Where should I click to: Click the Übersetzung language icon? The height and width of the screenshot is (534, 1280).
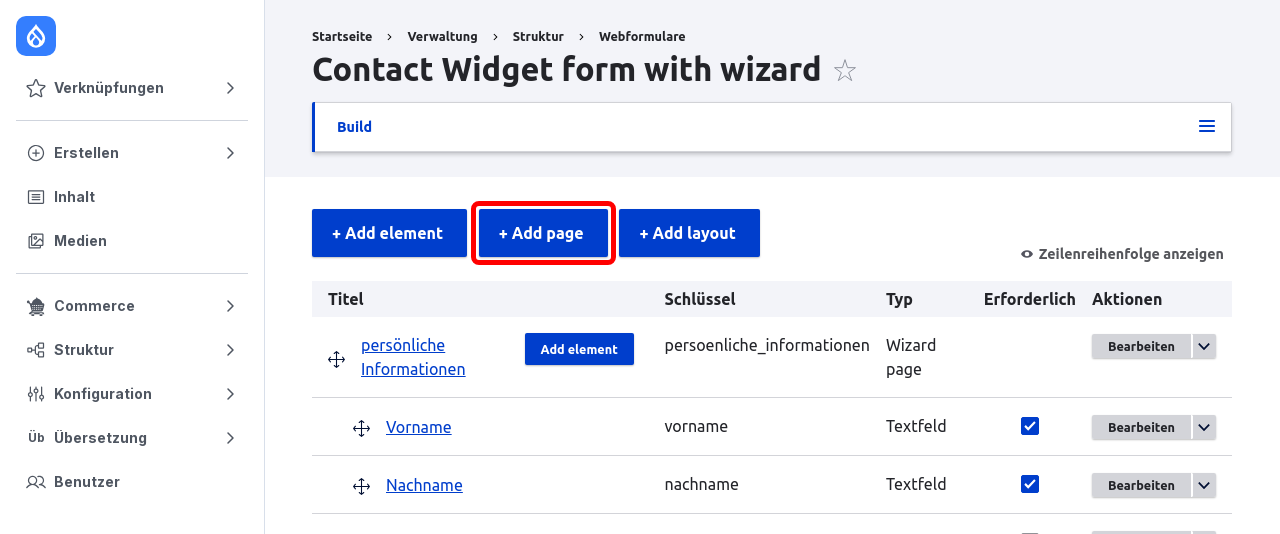36,438
